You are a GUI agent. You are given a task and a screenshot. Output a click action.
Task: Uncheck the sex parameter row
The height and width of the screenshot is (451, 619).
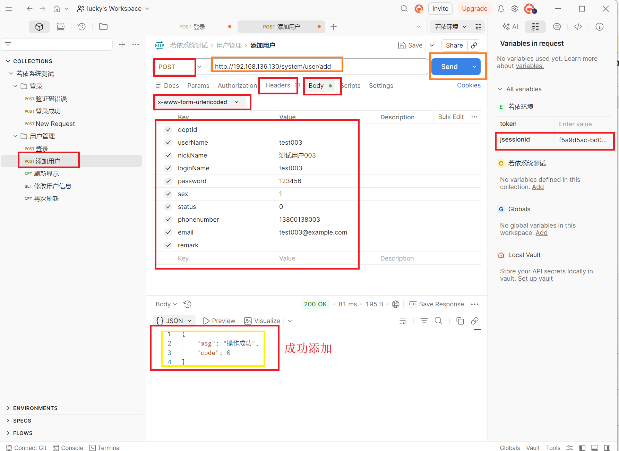coord(168,194)
